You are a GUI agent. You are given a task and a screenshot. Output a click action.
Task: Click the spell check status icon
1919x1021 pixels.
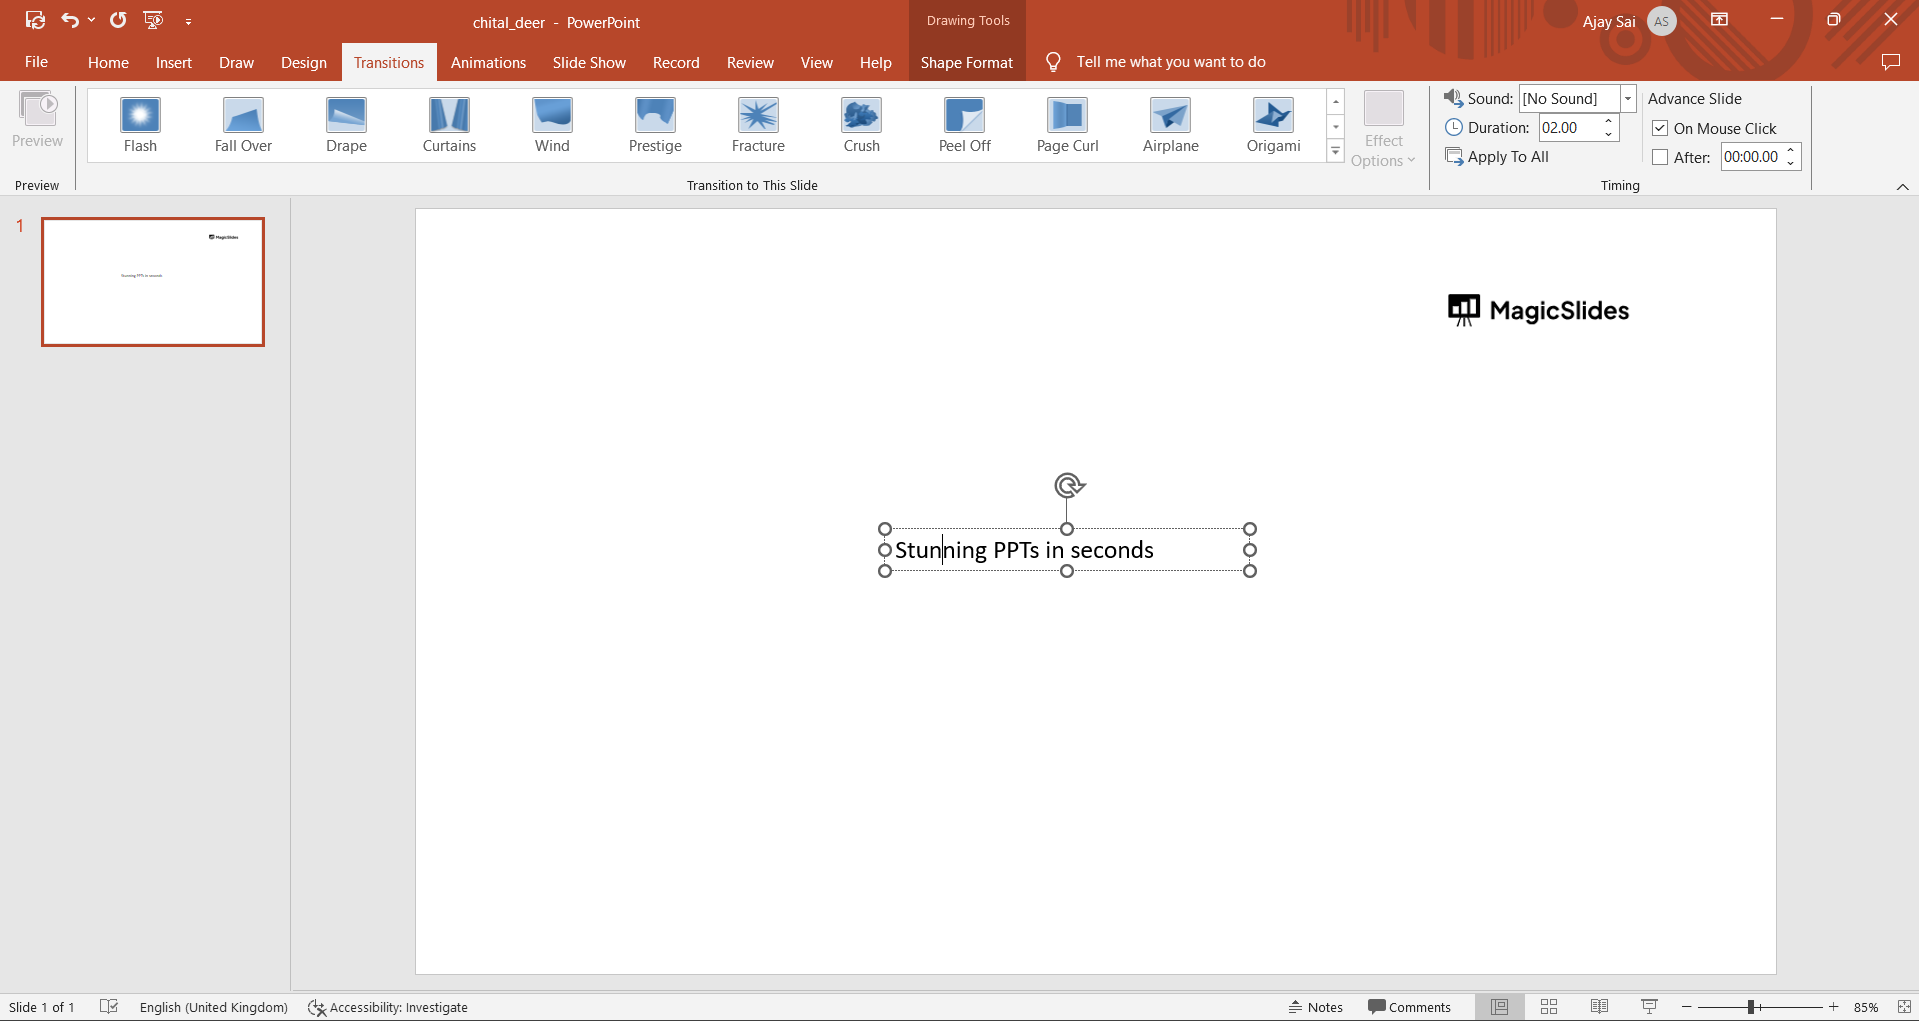109,1007
